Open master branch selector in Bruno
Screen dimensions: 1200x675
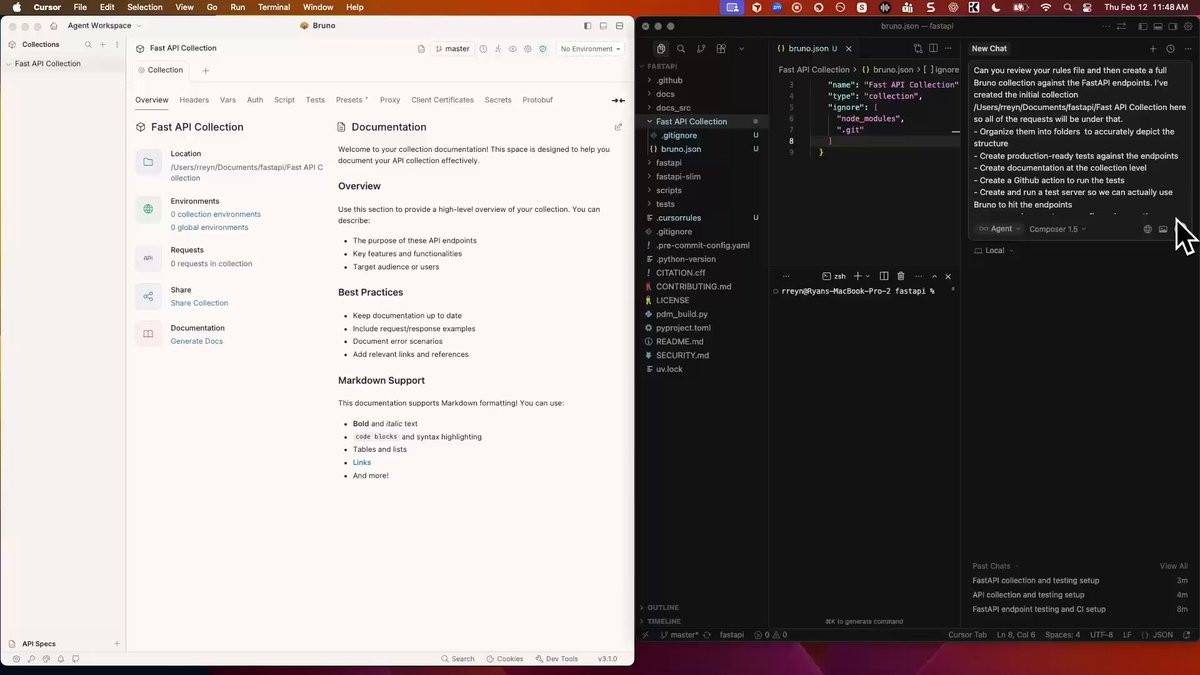coord(453,48)
